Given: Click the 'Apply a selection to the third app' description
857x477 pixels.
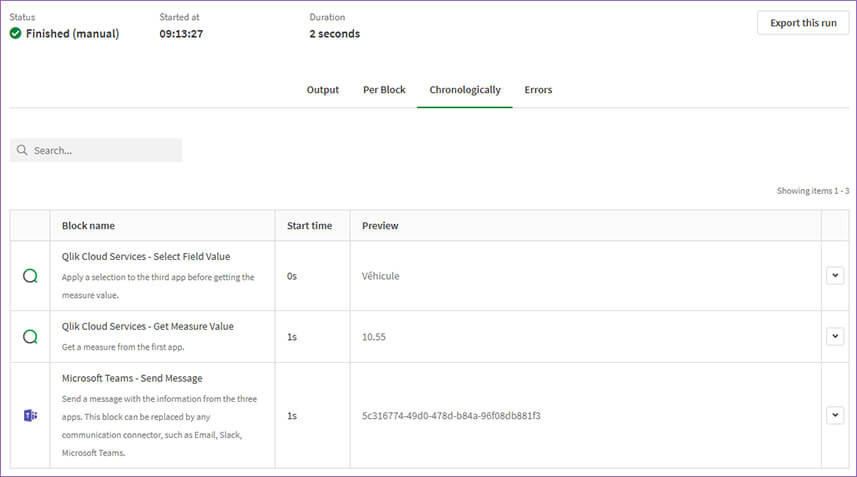Looking at the screenshot, I should [158, 286].
